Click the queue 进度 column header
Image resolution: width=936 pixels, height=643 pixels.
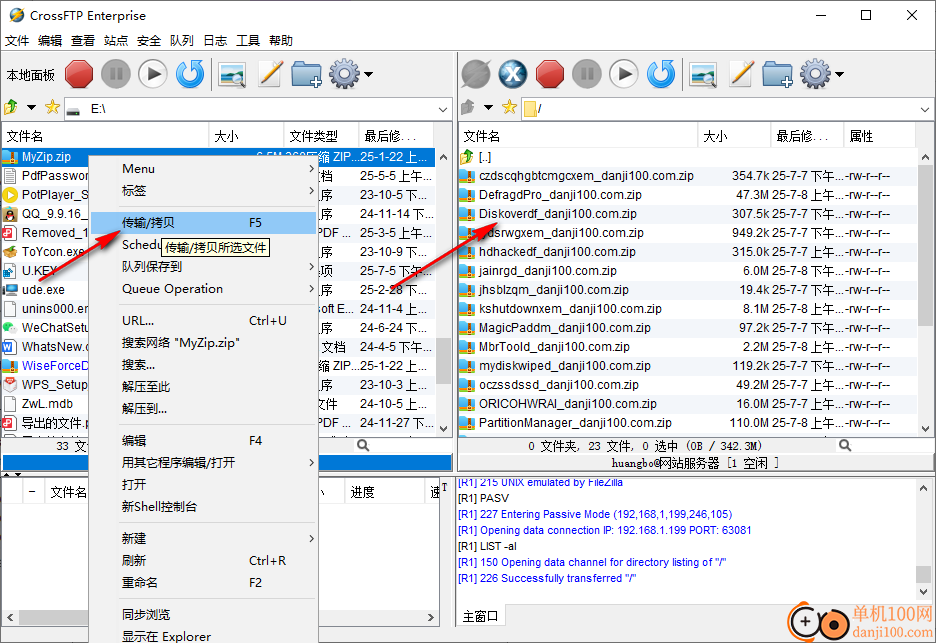[384, 492]
